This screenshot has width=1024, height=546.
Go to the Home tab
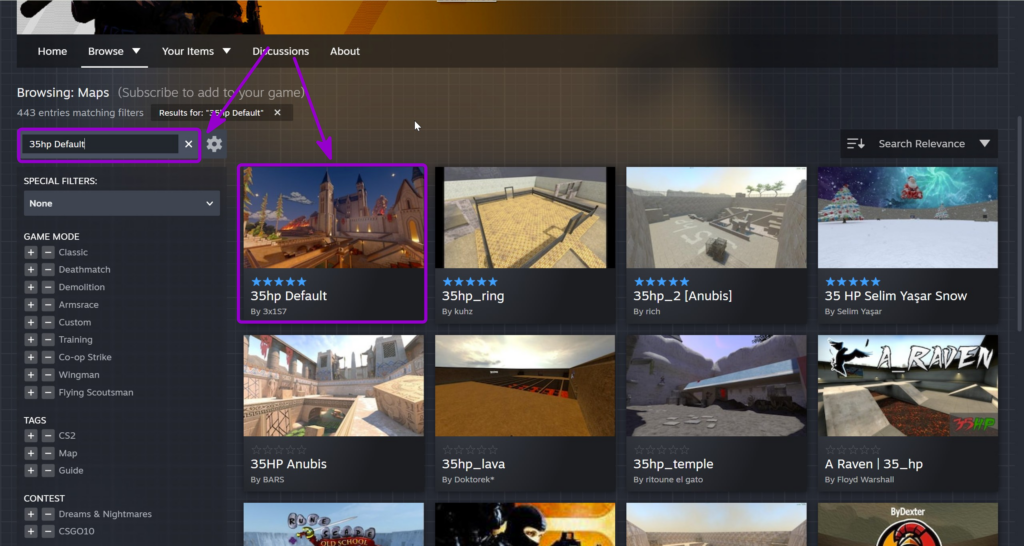[x=52, y=51]
